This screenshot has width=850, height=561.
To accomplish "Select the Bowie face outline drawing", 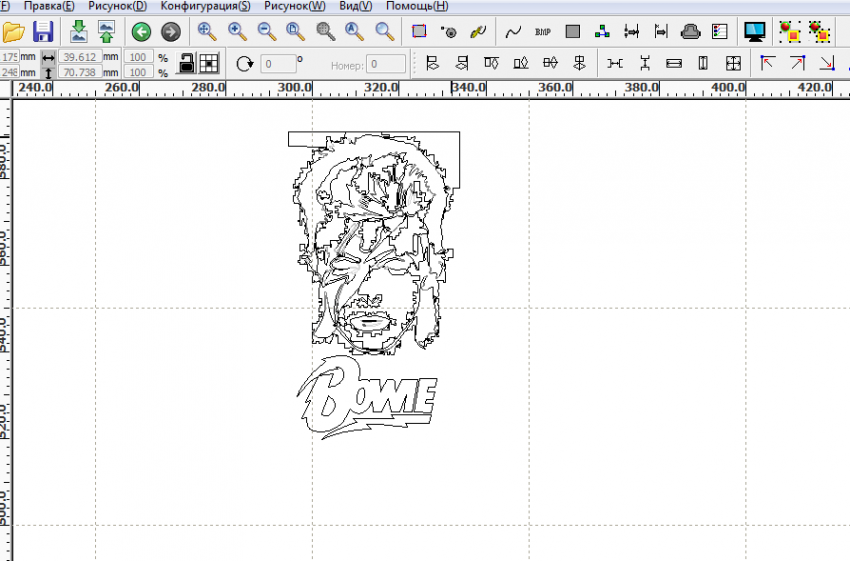I will pos(374,243).
